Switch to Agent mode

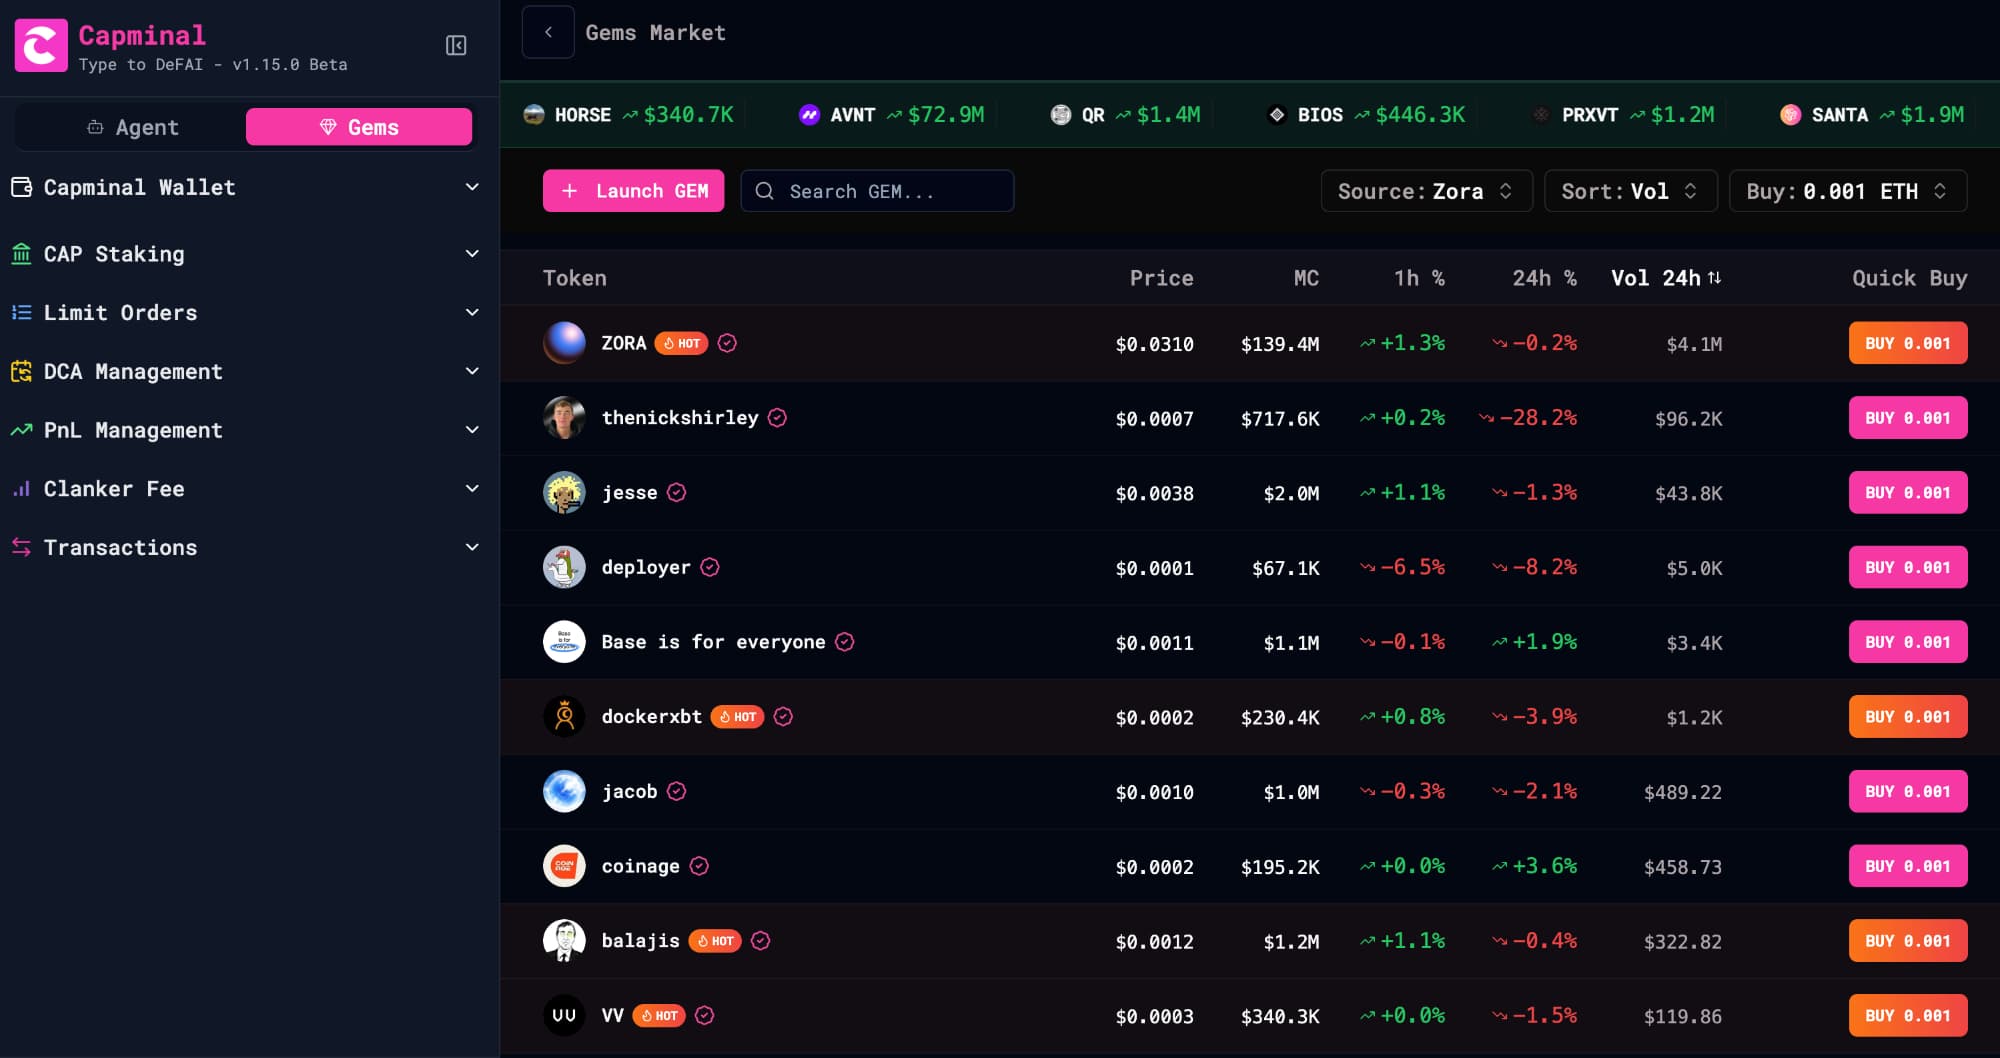132,127
